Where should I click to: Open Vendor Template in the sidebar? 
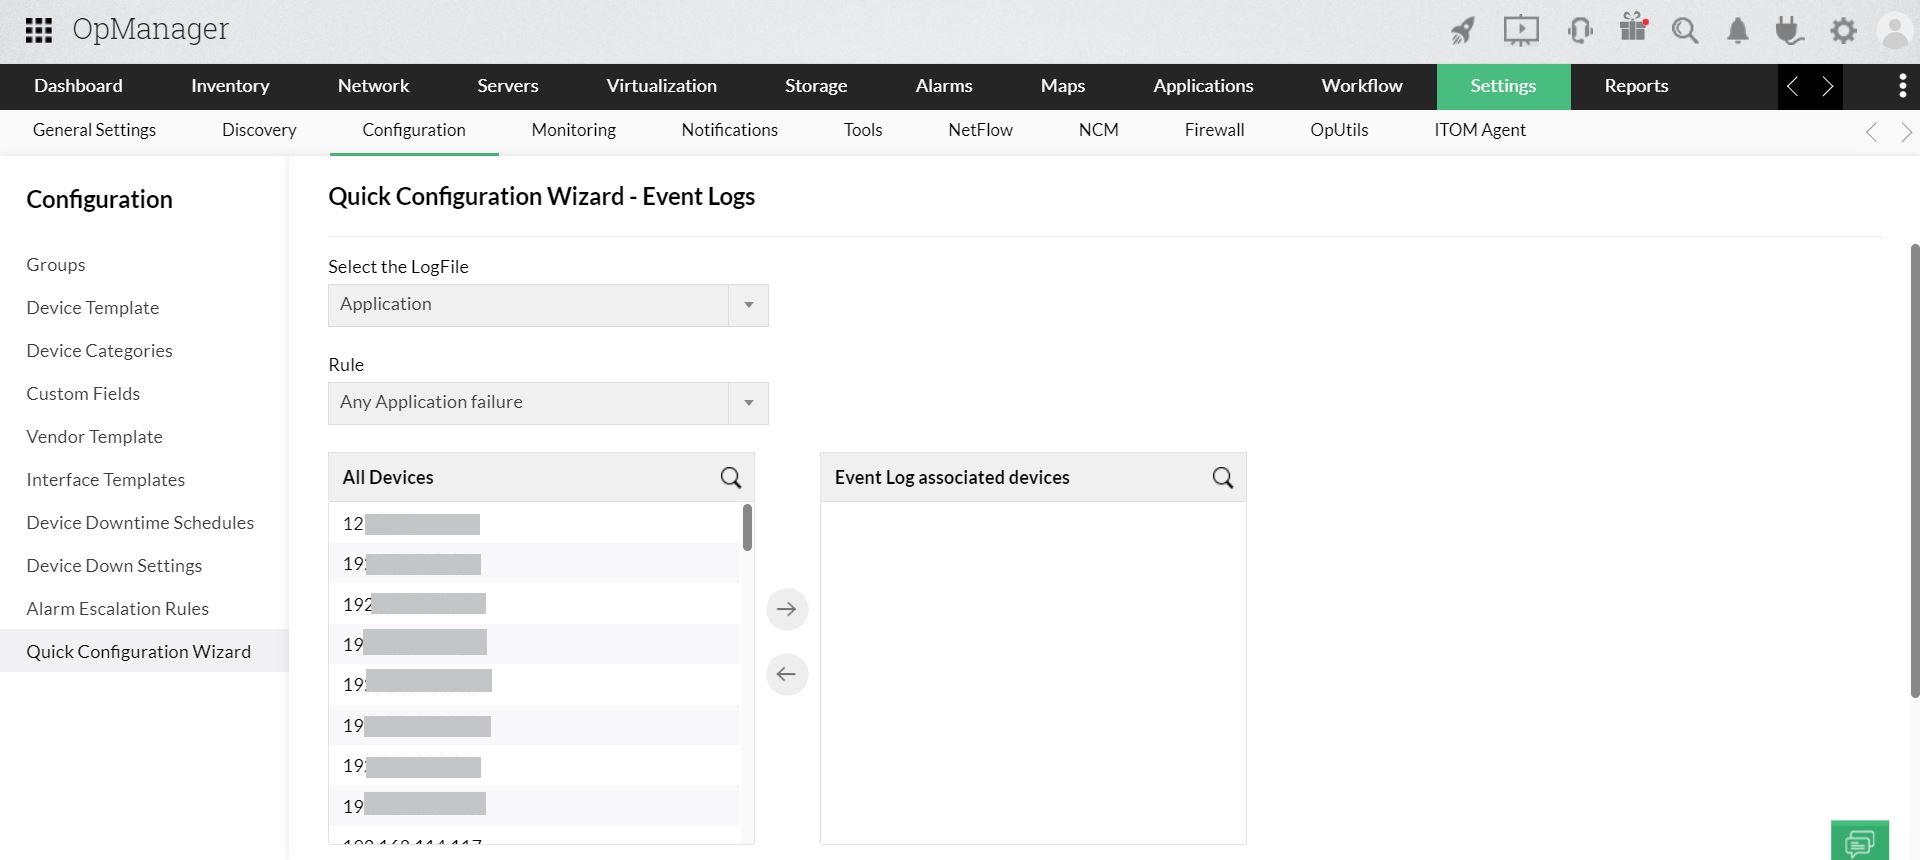95,437
